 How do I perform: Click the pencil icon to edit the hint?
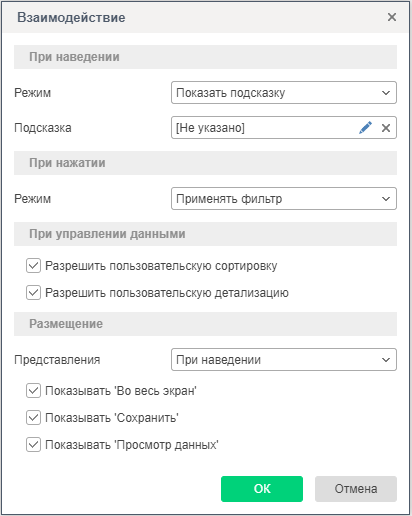[x=365, y=128]
